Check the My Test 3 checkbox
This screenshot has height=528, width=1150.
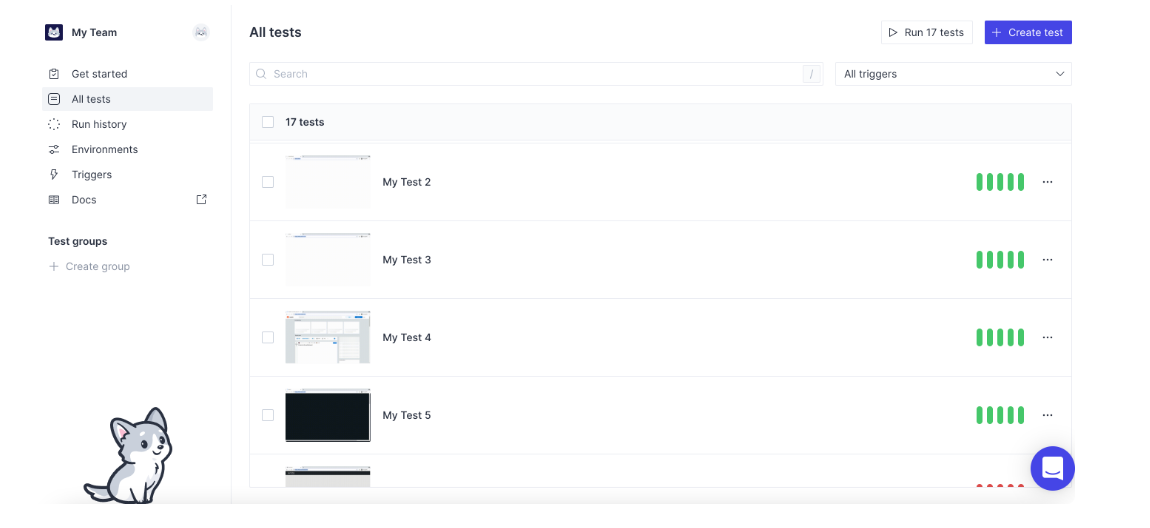[x=268, y=260]
